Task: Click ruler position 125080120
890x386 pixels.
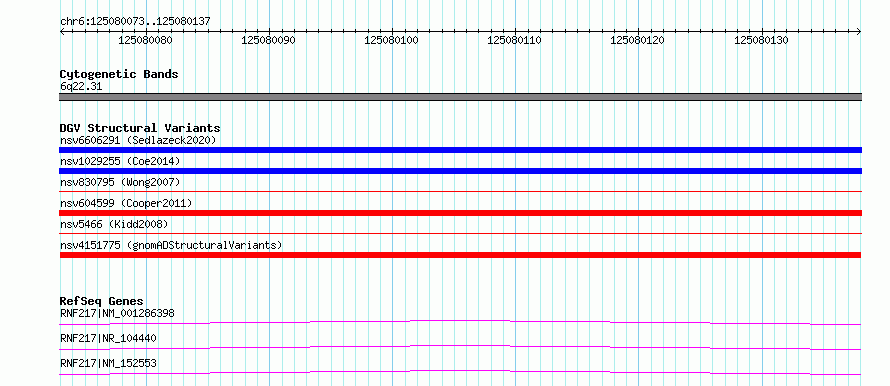Action: click(x=637, y=40)
